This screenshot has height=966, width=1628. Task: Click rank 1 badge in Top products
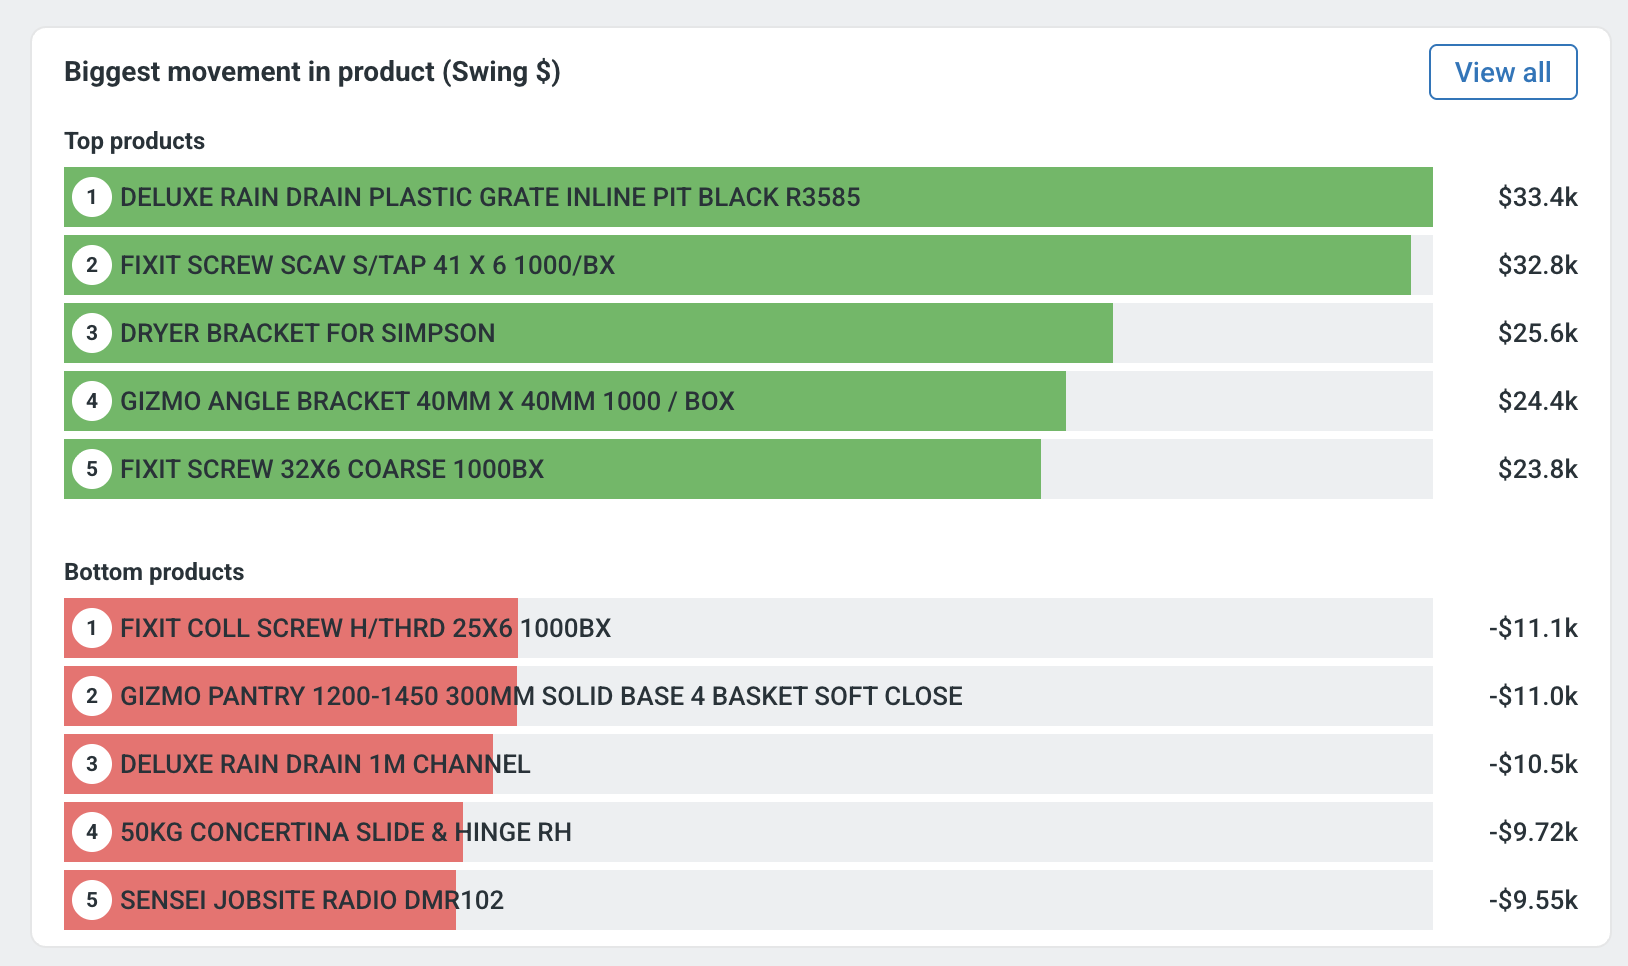[92, 197]
